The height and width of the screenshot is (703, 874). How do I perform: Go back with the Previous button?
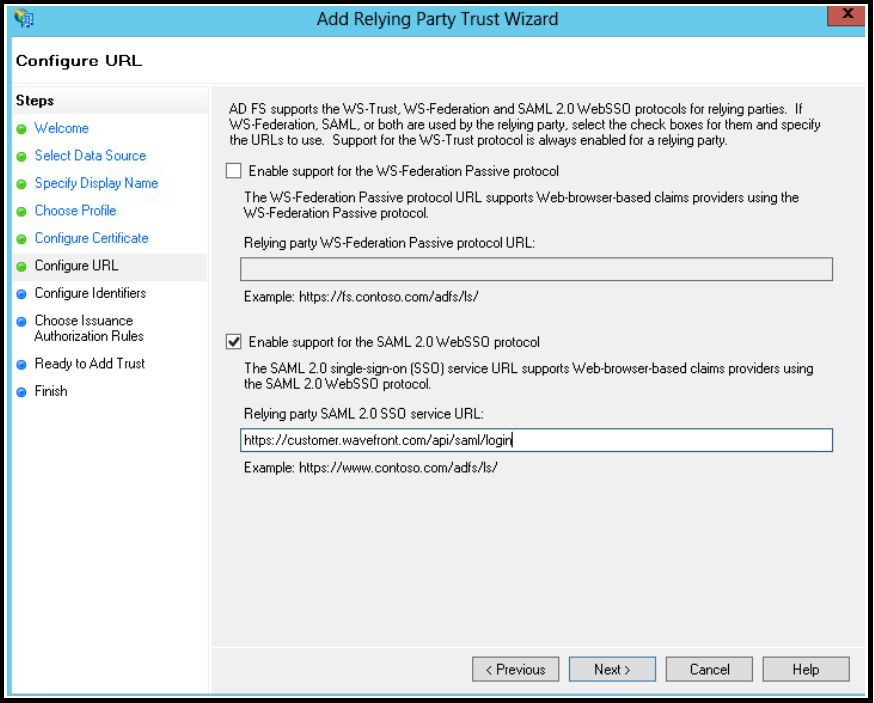(x=516, y=669)
